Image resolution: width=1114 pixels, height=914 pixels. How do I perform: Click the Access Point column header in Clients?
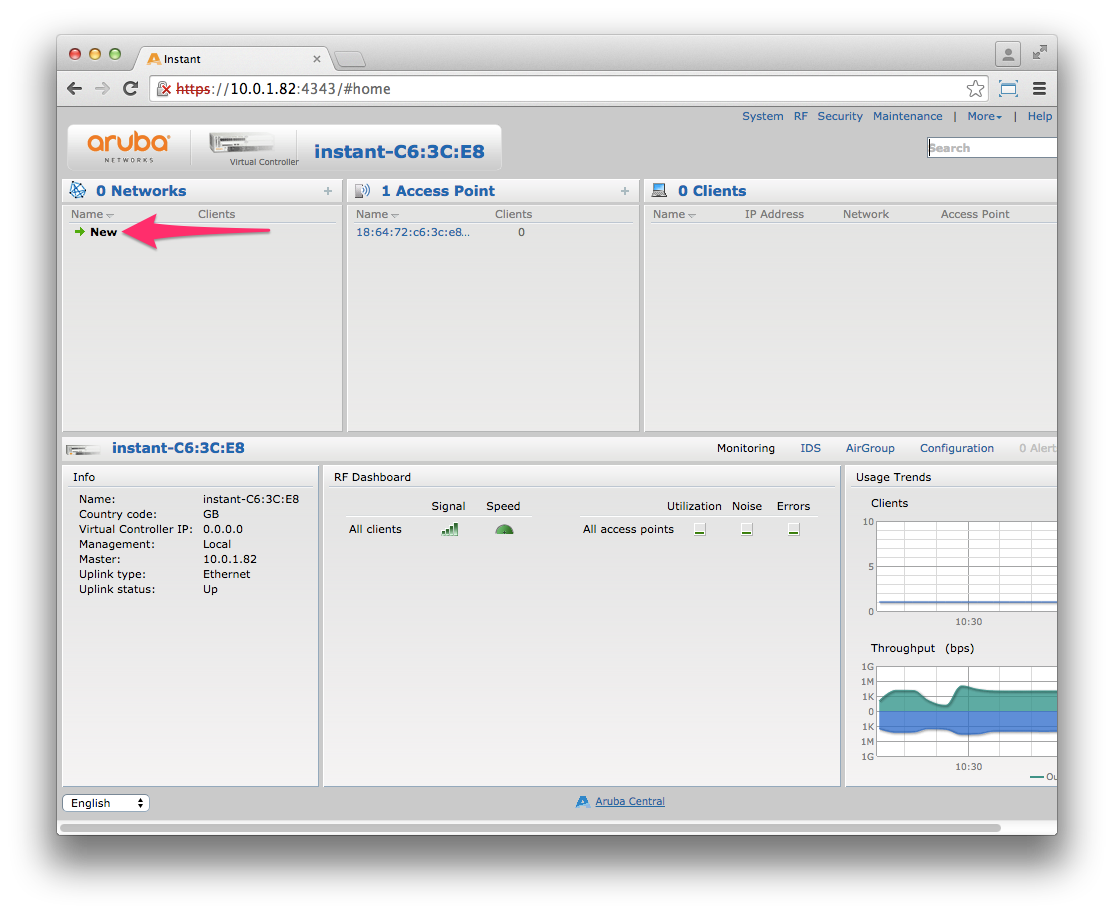pos(975,214)
